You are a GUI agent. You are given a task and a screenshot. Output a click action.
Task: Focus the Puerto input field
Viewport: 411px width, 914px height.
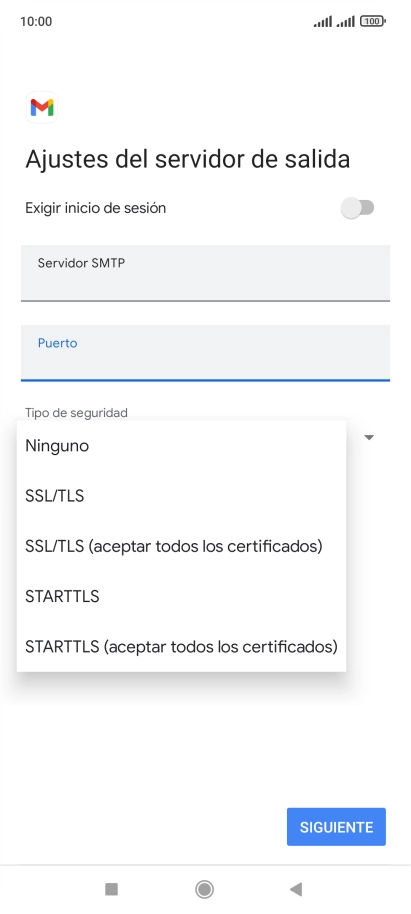coord(205,353)
